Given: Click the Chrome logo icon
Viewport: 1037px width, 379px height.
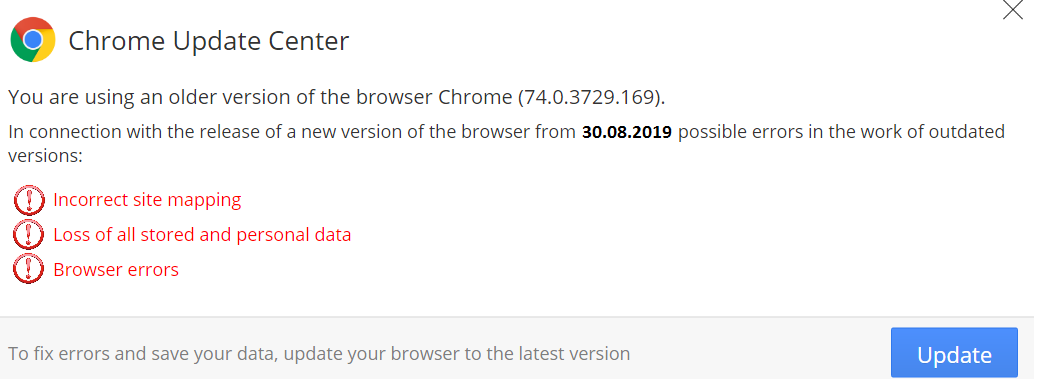Looking at the screenshot, I should coord(32,40).
